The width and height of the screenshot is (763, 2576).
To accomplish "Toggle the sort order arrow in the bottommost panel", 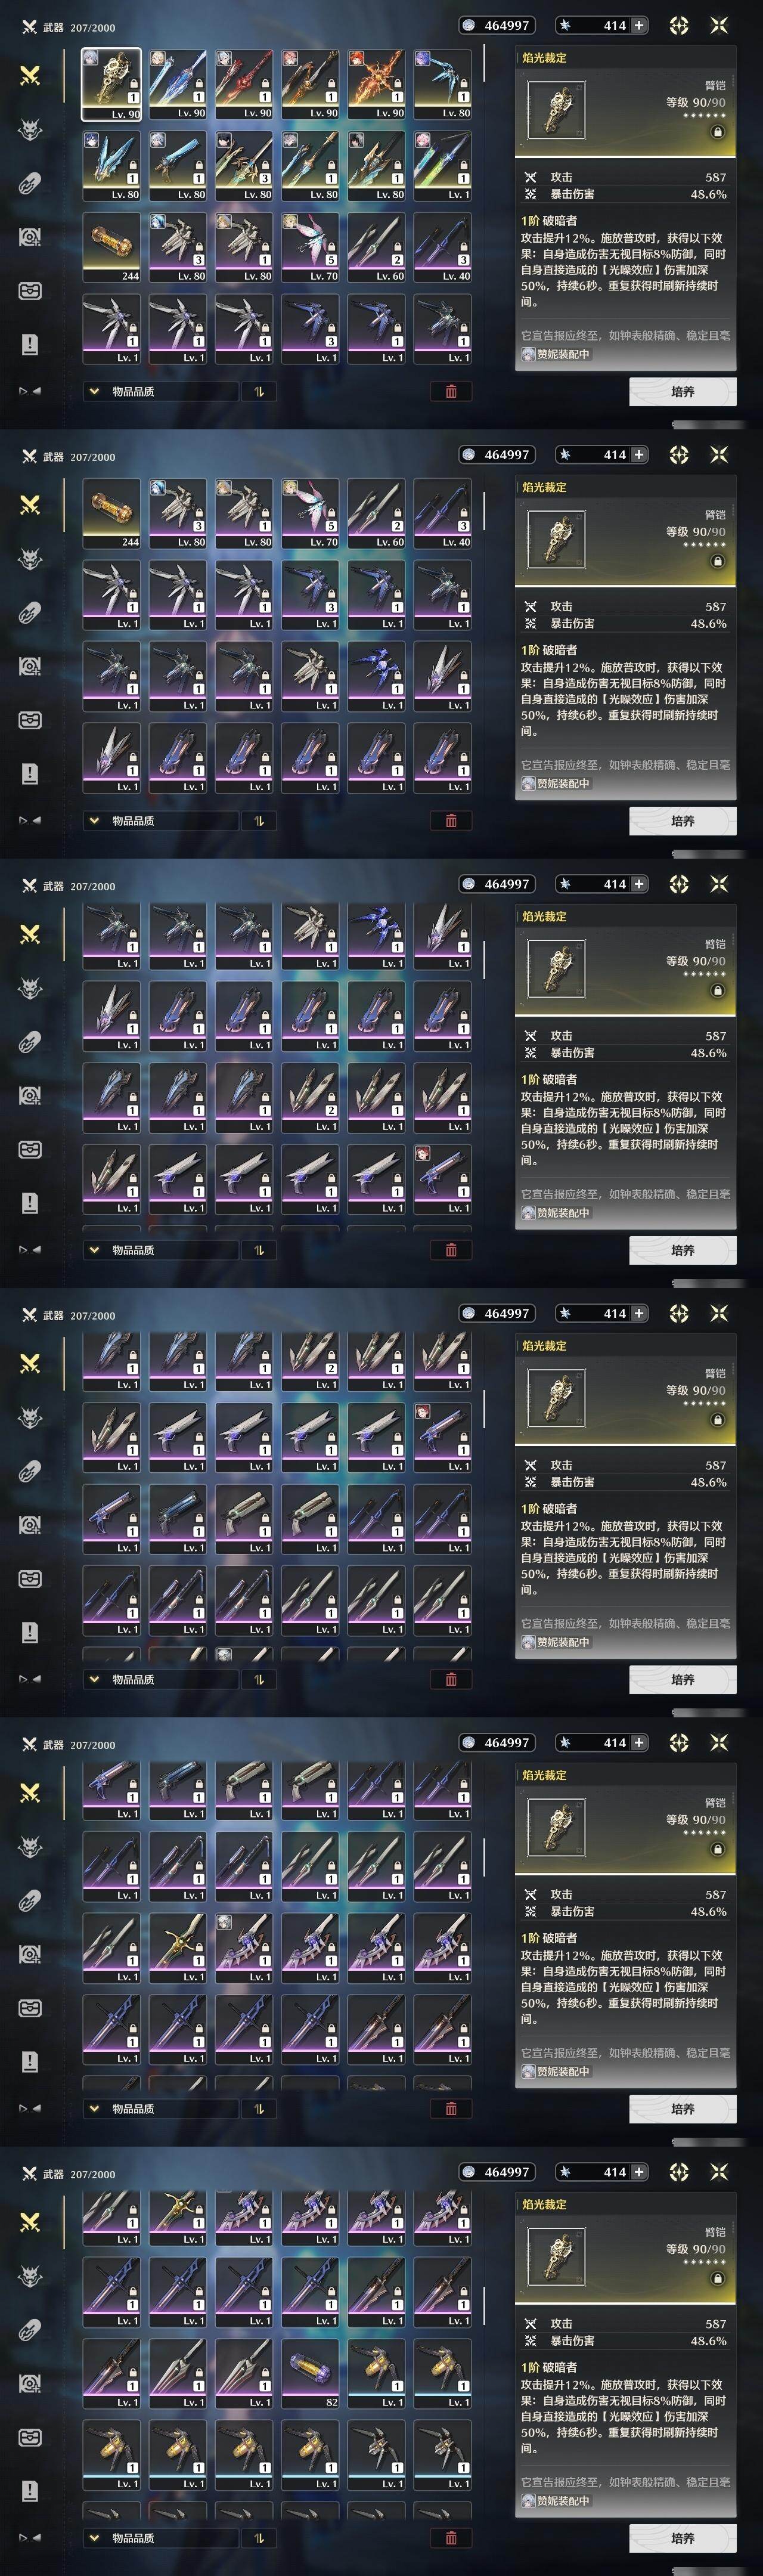I will coord(259,2537).
